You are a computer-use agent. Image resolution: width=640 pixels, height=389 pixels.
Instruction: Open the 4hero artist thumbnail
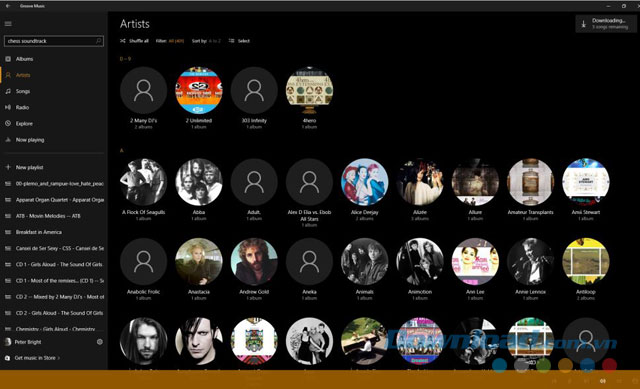(x=309, y=90)
